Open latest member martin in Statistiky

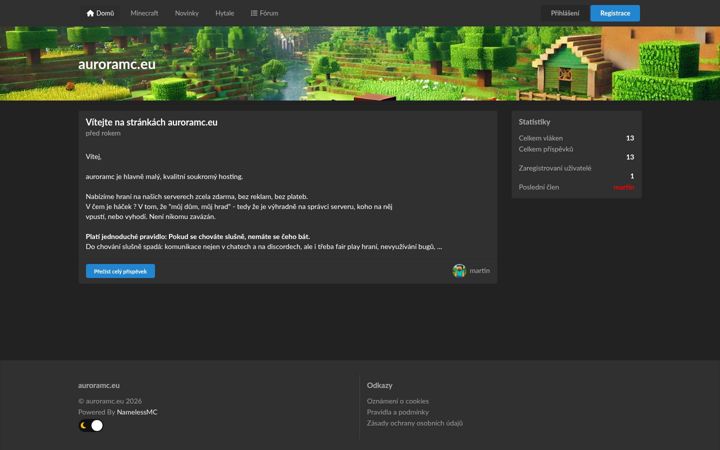coord(624,187)
